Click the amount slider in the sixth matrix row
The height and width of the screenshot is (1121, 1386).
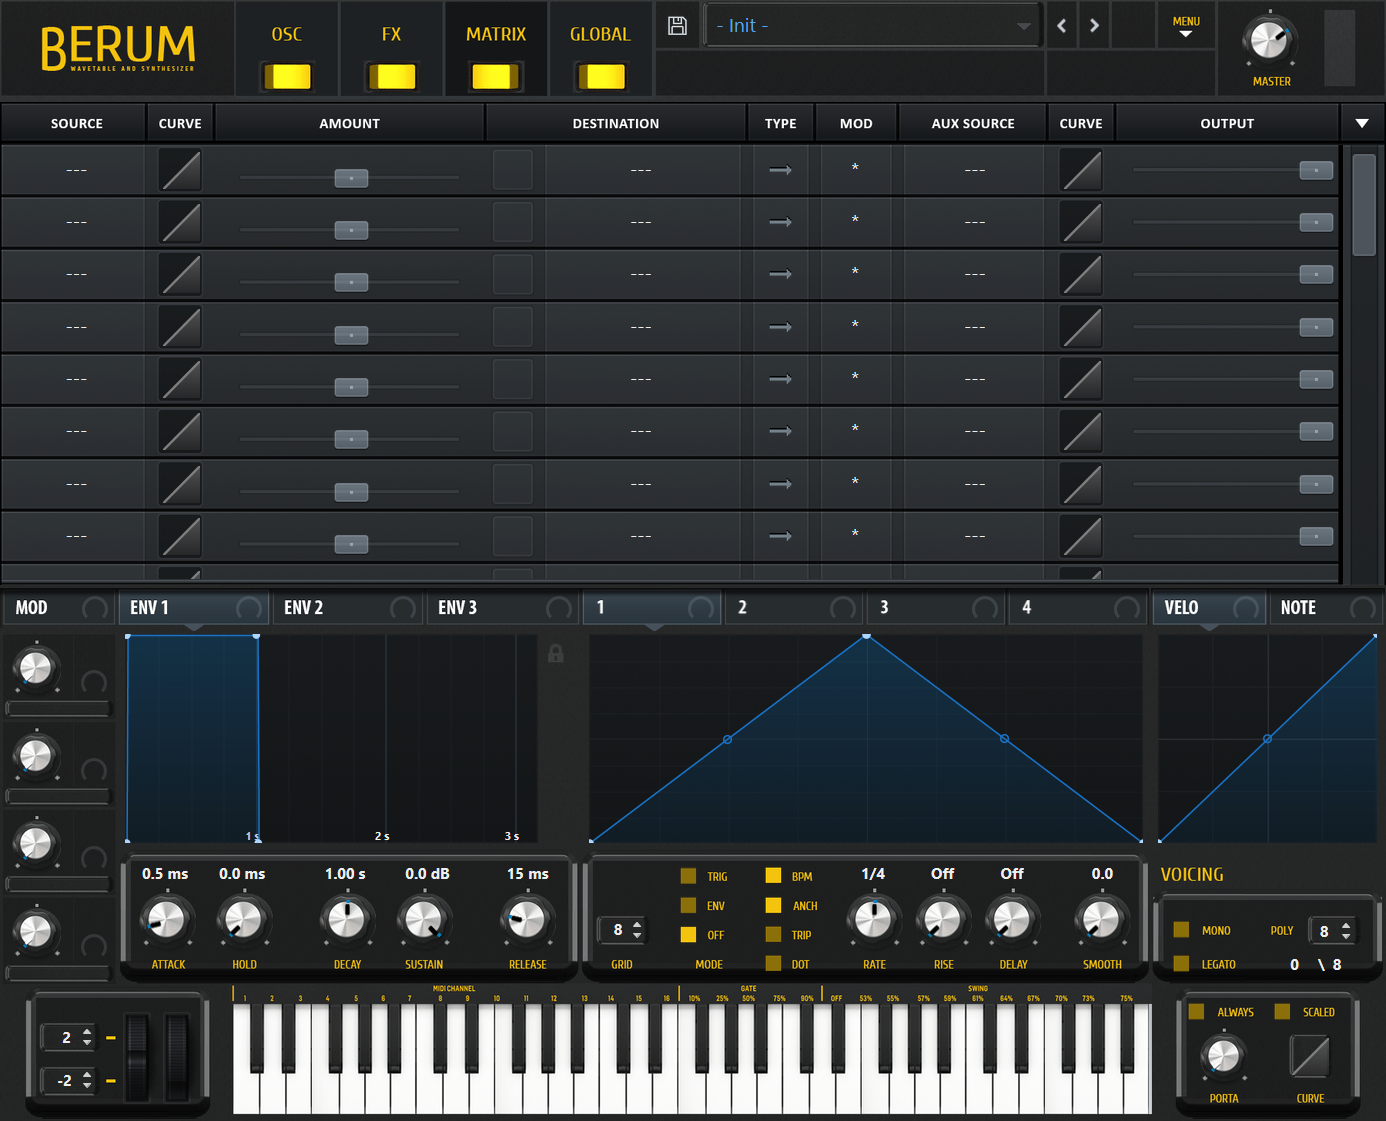[350, 439]
